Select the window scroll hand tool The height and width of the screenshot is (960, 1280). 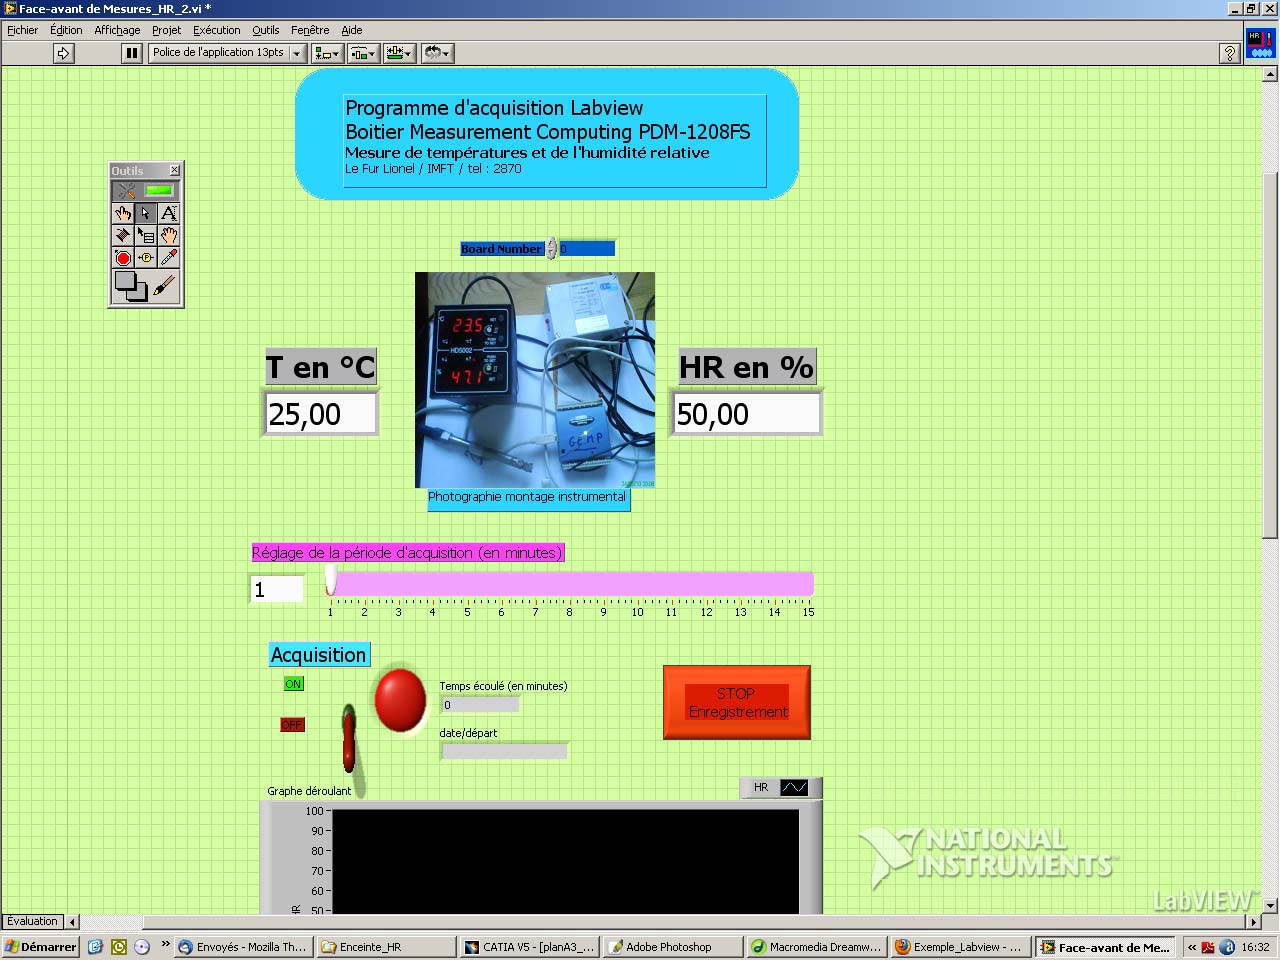point(169,235)
